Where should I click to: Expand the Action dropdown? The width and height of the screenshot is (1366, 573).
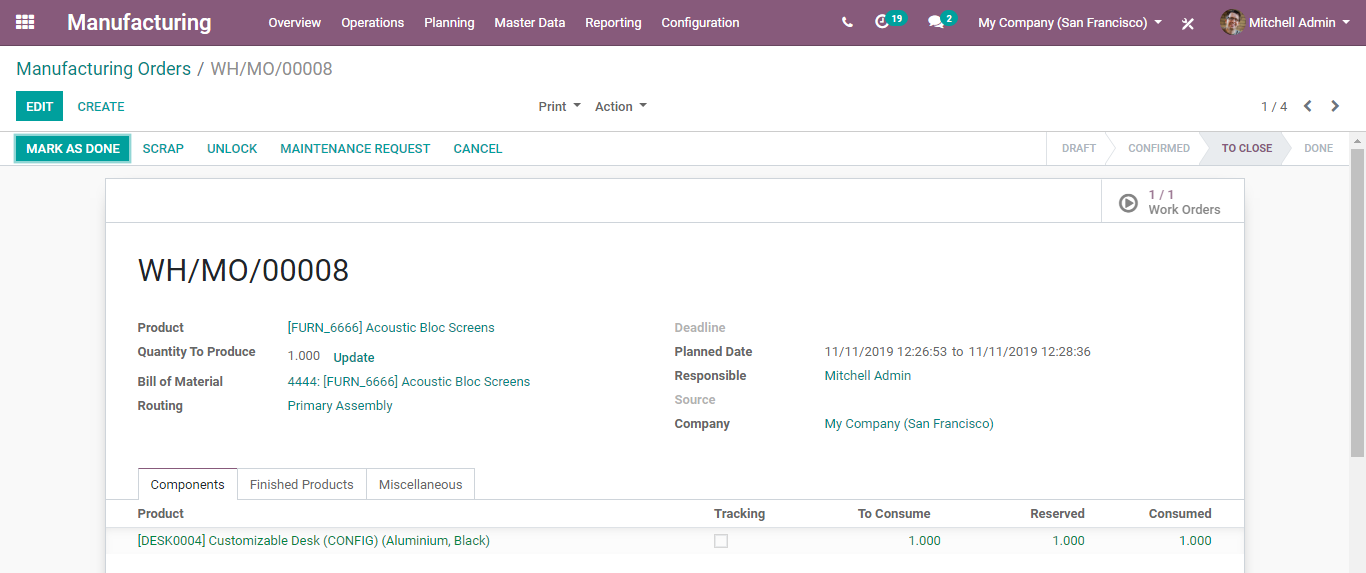pos(621,107)
